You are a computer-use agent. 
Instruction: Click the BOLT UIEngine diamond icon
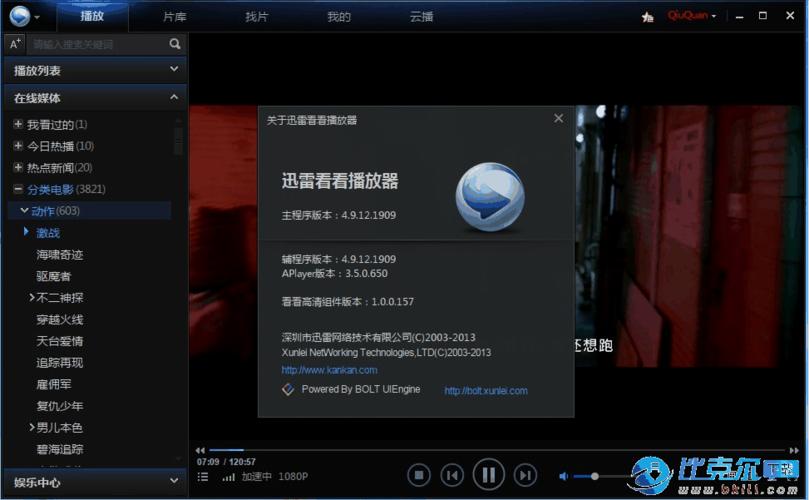pyautogui.click(x=288, y=390)
